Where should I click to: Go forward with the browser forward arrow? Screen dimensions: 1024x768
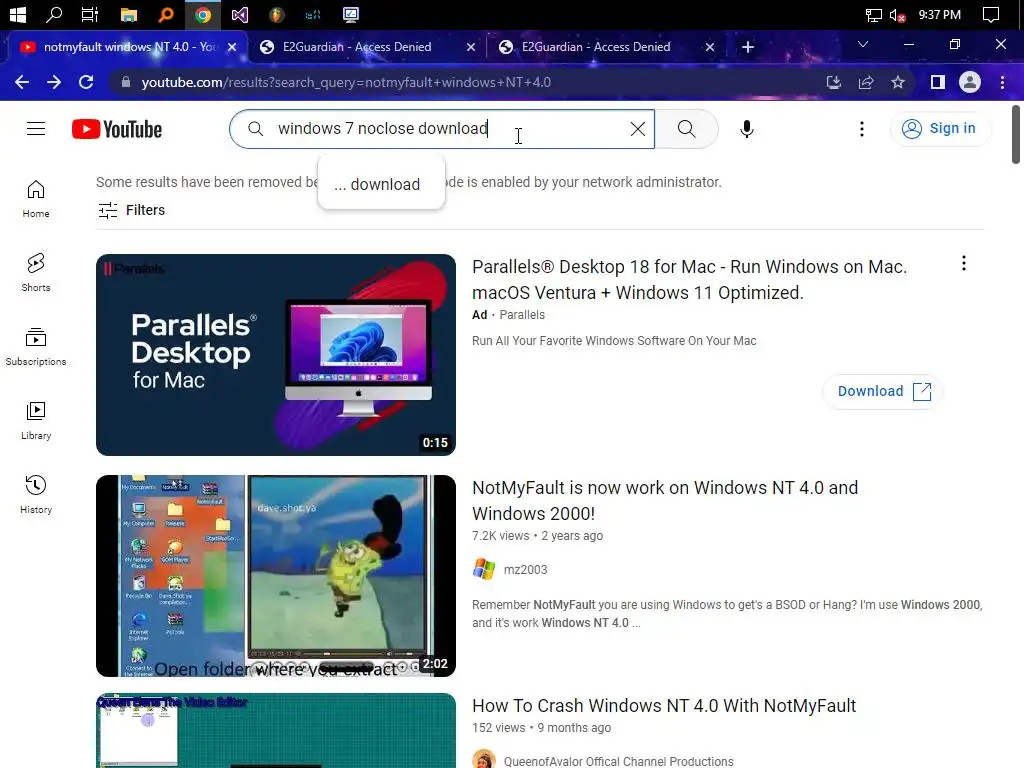click(54, 82)
